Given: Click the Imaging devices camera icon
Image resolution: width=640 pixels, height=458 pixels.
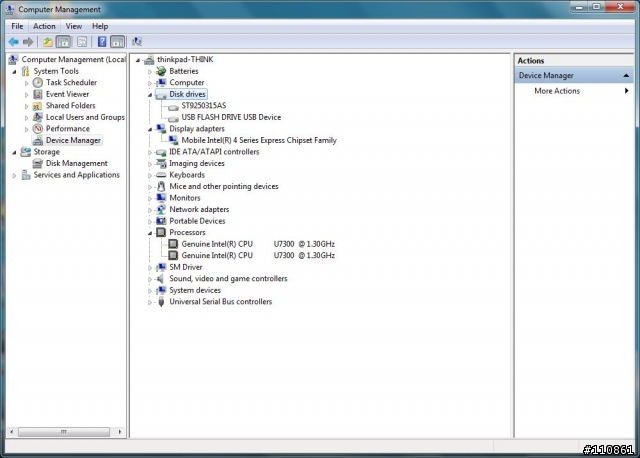Looking at the screenshot, I should pyautogui.click(x=162, y=163).
